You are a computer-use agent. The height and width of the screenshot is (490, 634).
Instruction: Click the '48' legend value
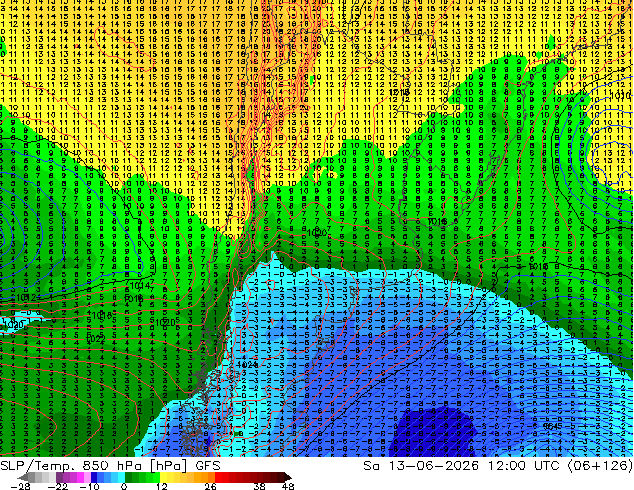pyautogui.click(x=288, y=486)
